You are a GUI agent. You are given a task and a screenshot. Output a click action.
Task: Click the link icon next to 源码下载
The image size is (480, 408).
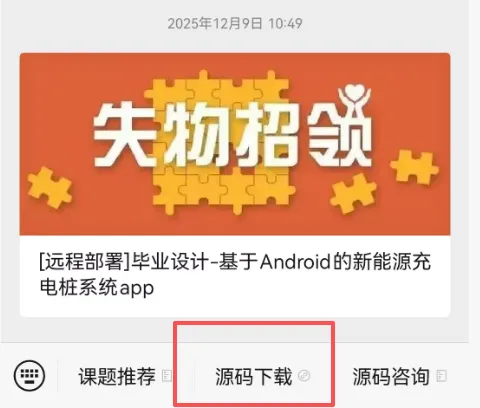[x=304, y=376]
